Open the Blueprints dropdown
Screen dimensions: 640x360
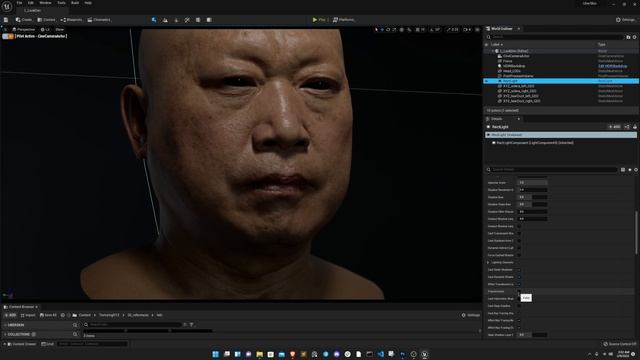click(71, 20)
